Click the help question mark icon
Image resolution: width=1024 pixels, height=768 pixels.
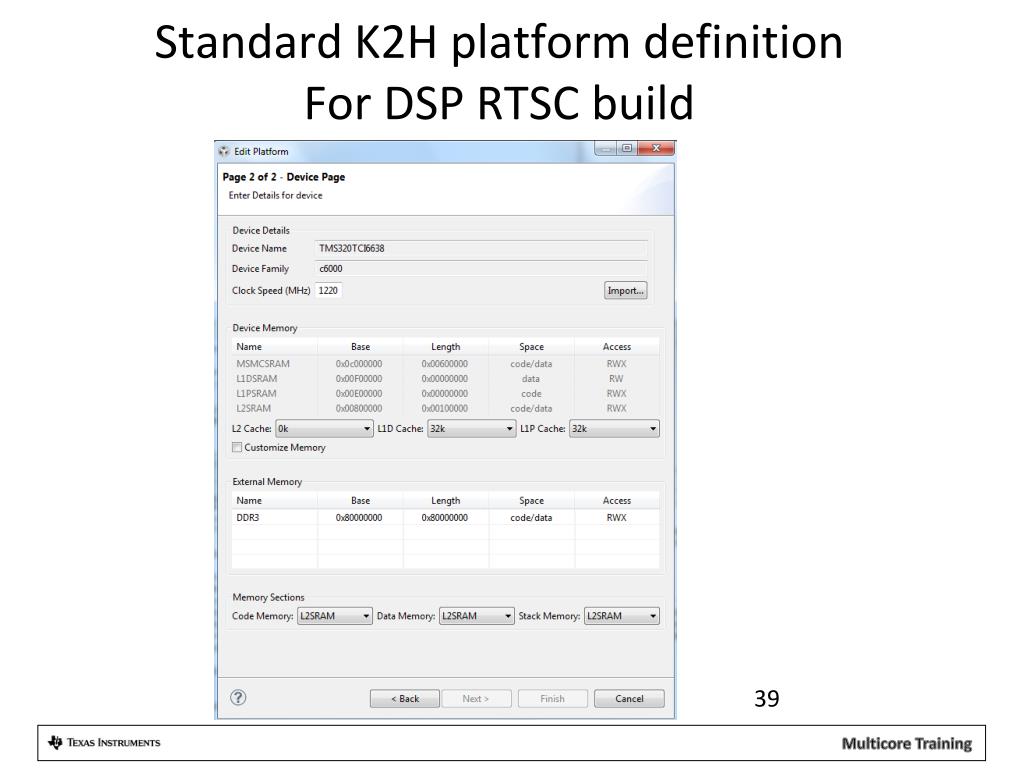pyautogui.click(x=238, y=697)
